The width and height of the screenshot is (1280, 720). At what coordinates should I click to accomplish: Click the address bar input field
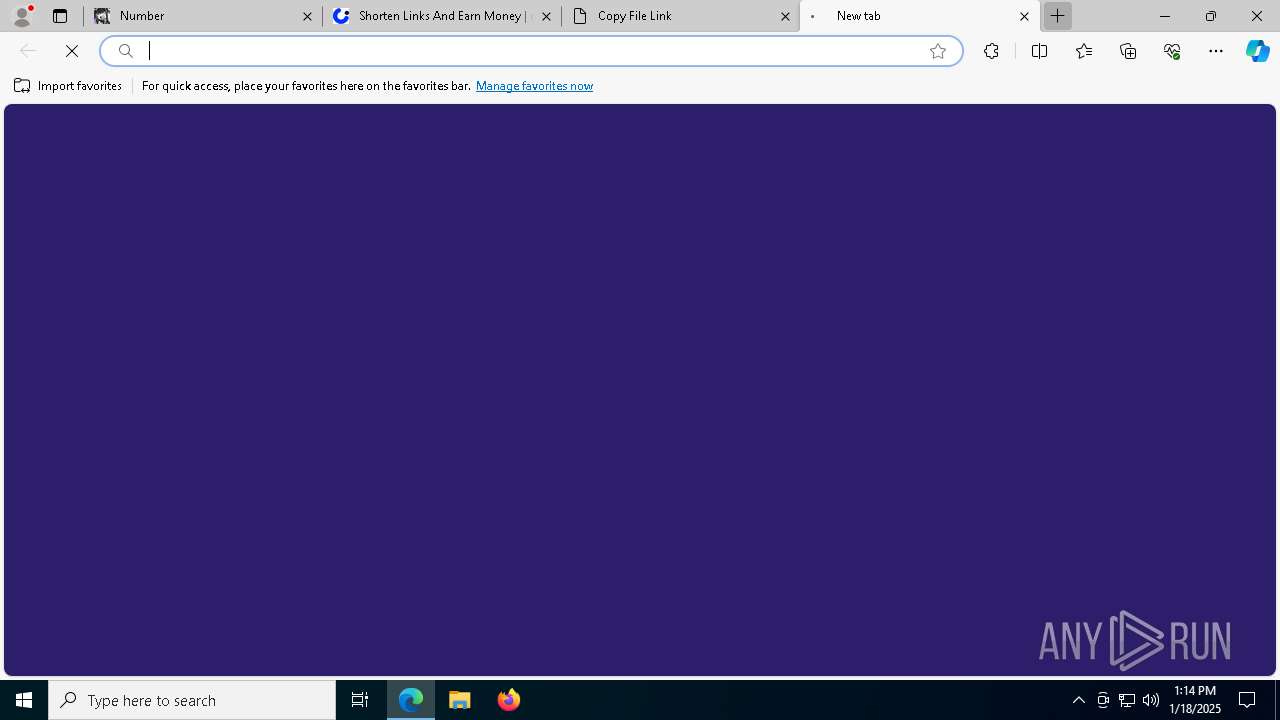[x=530, y=51]
